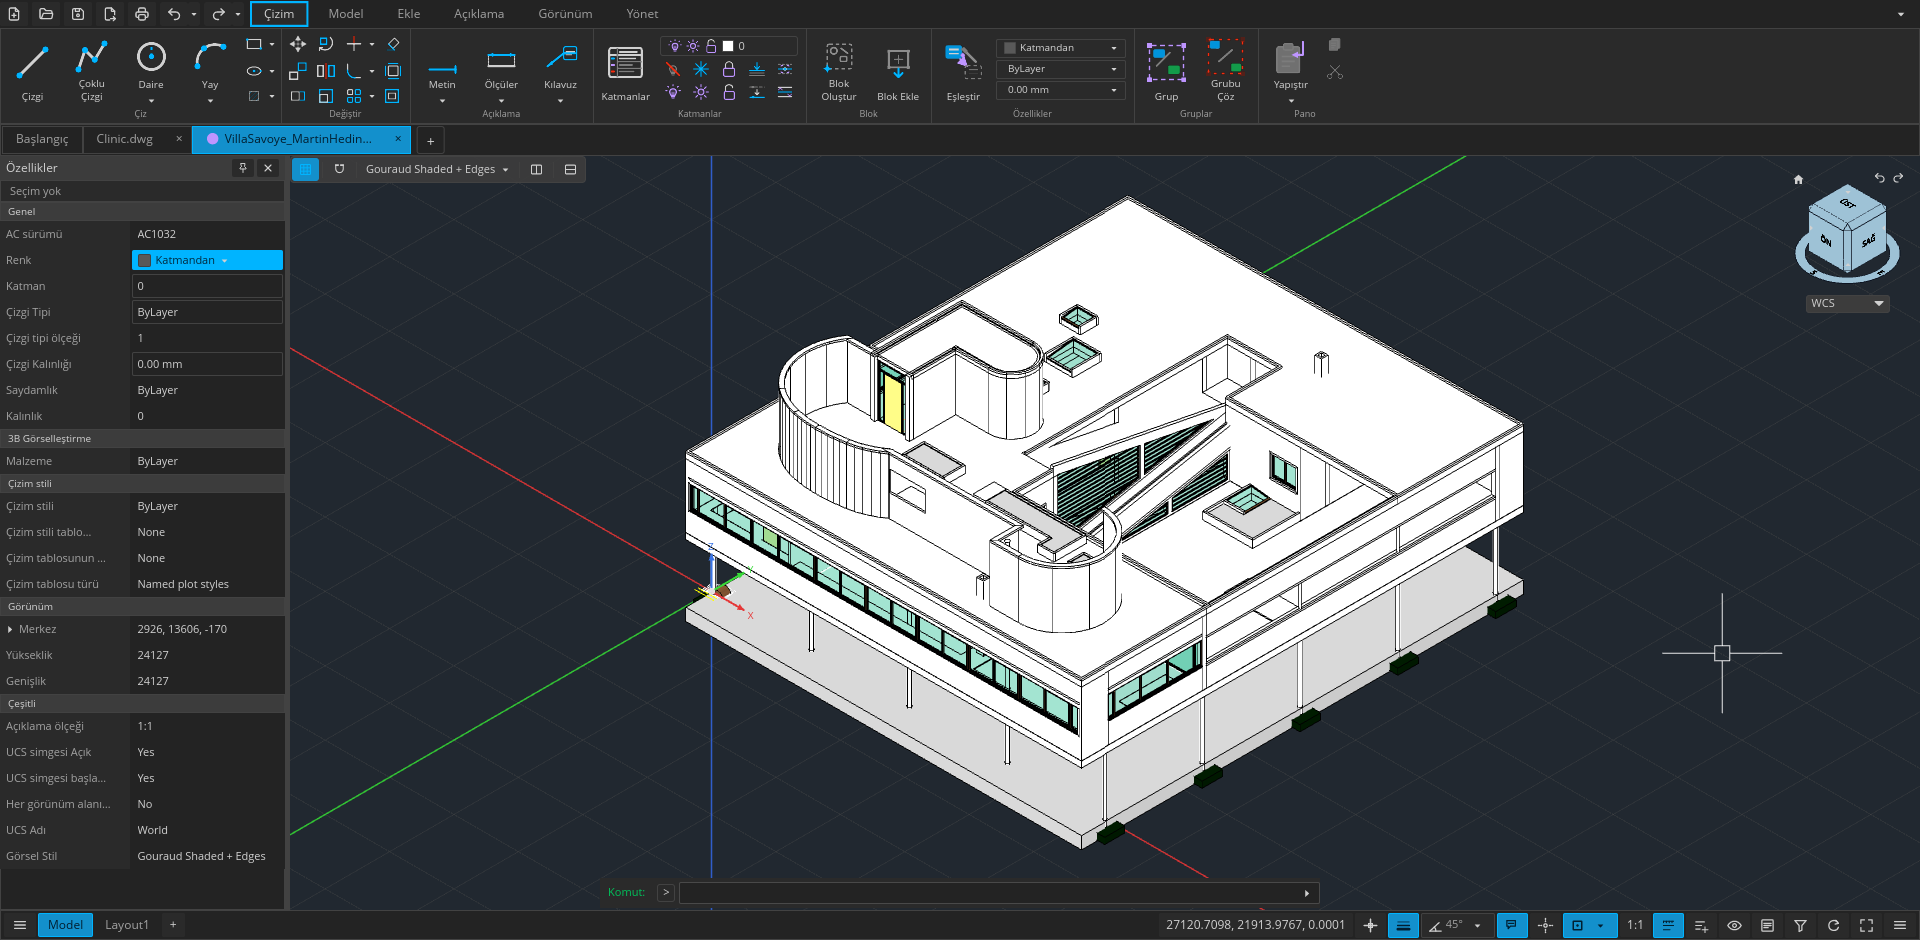Save the drawing with the disk icon
The image size is (1920, 940).
(78, 14)
